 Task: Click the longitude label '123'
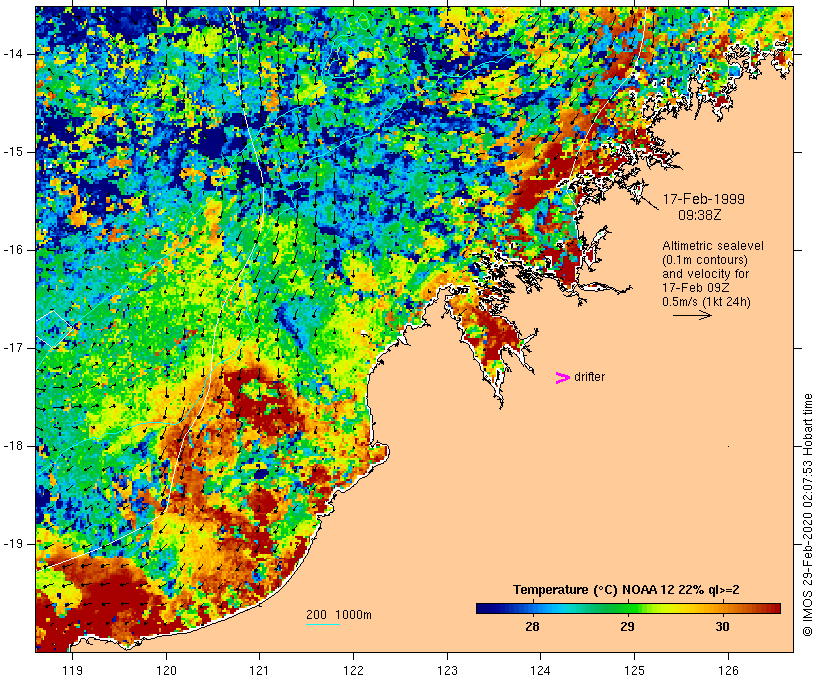[x=447, y=670]
